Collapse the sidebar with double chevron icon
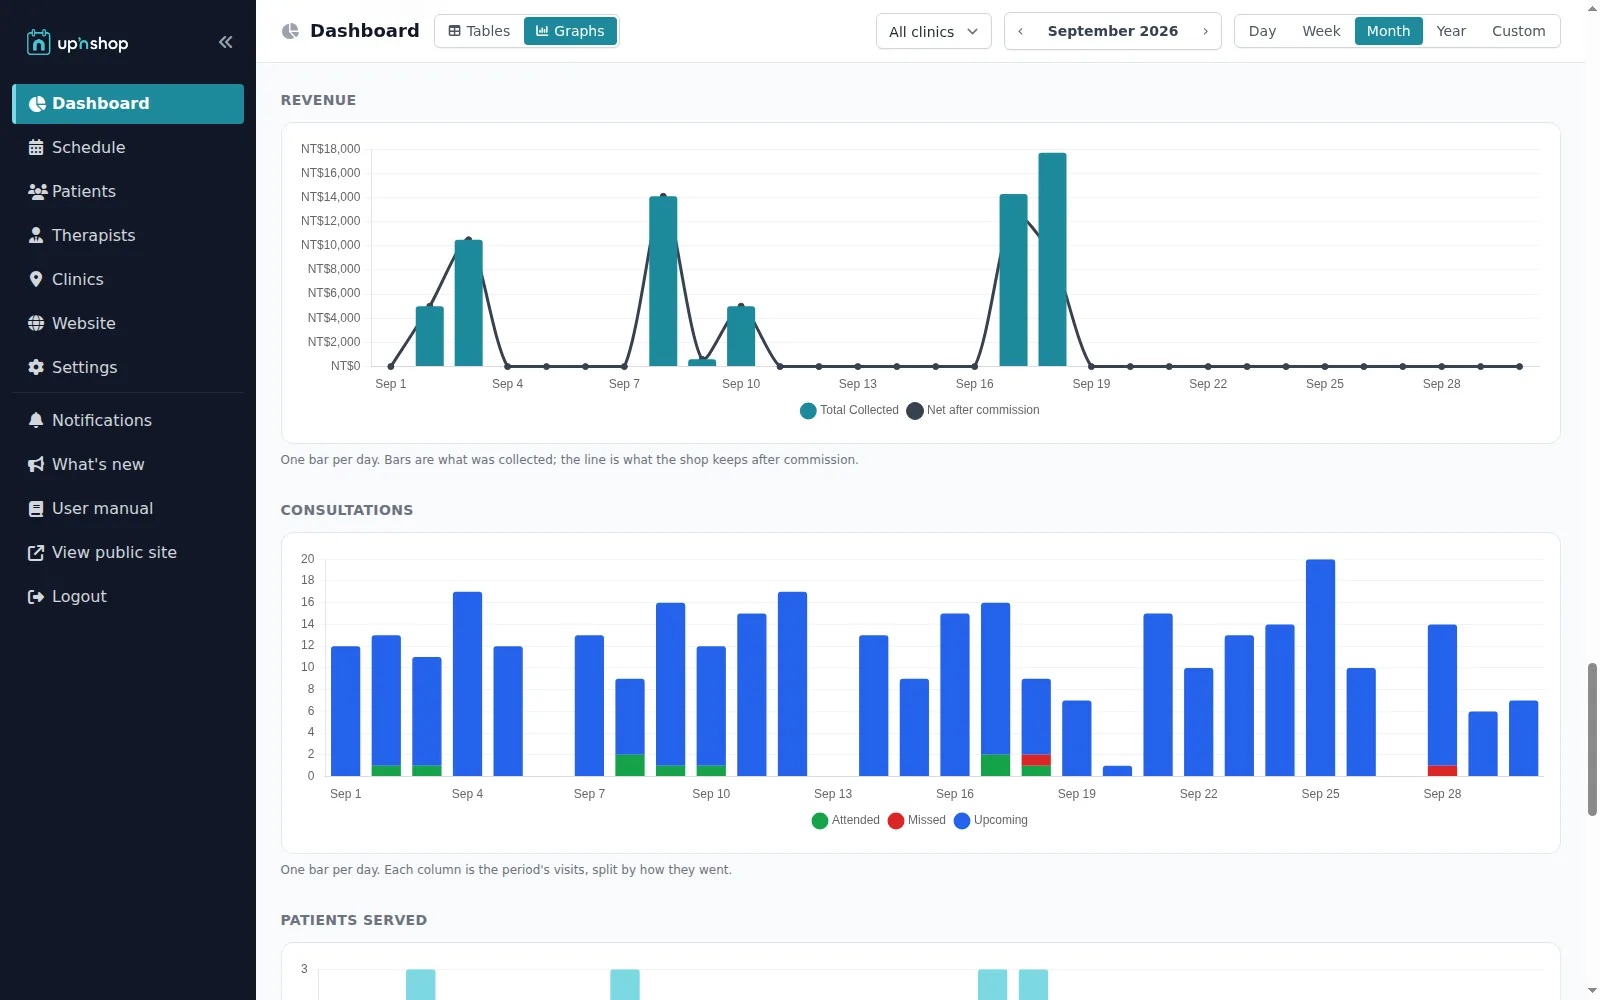The height and width of the screenshot is (1000, 1600). 226,42
